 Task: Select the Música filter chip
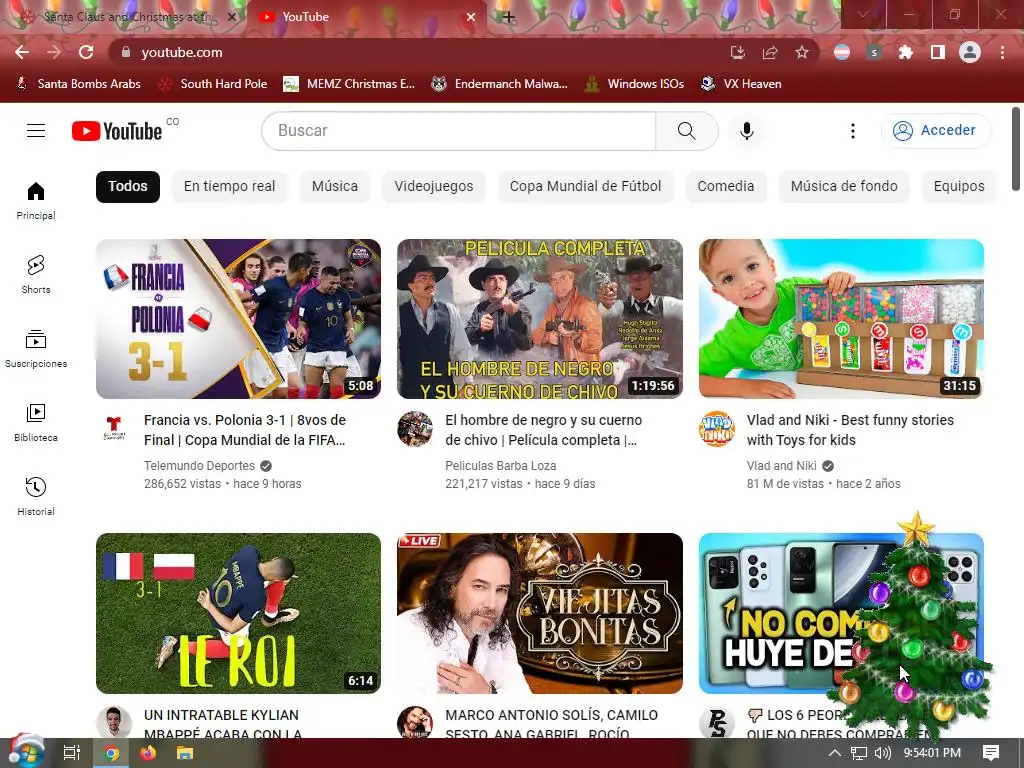(334, 186)
